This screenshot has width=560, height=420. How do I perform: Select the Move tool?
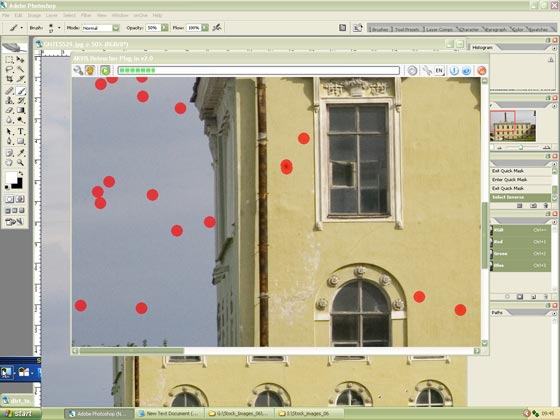click(21, 60)
